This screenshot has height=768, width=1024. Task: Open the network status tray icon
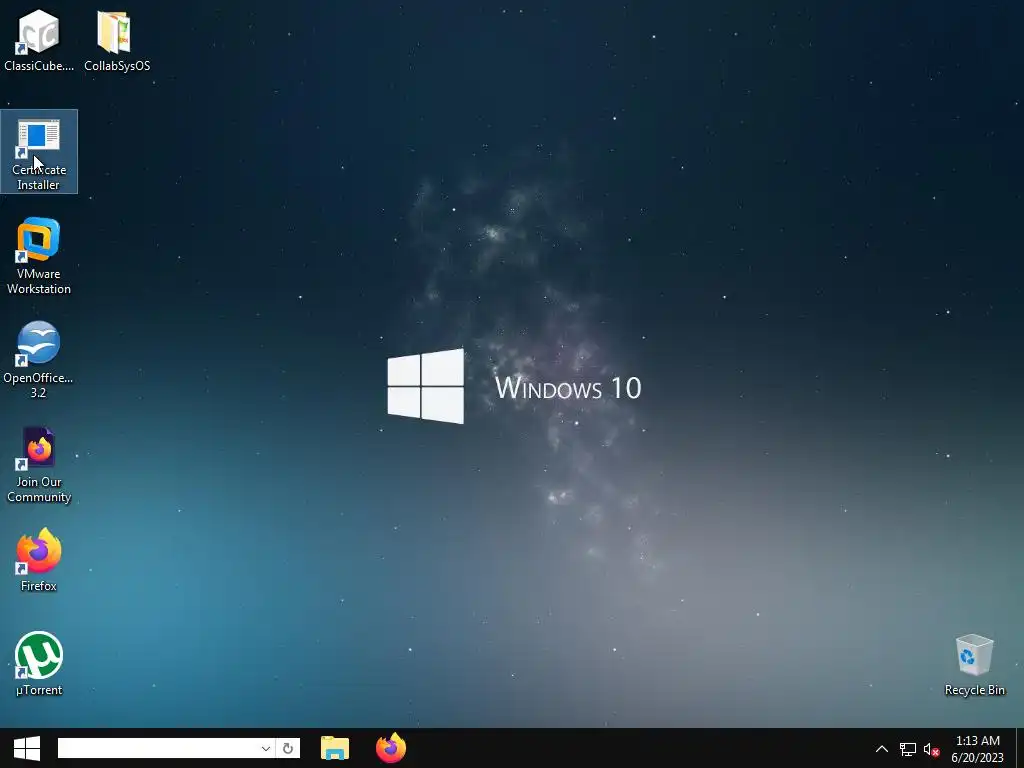pyautogui.click(x=908, y=749)
